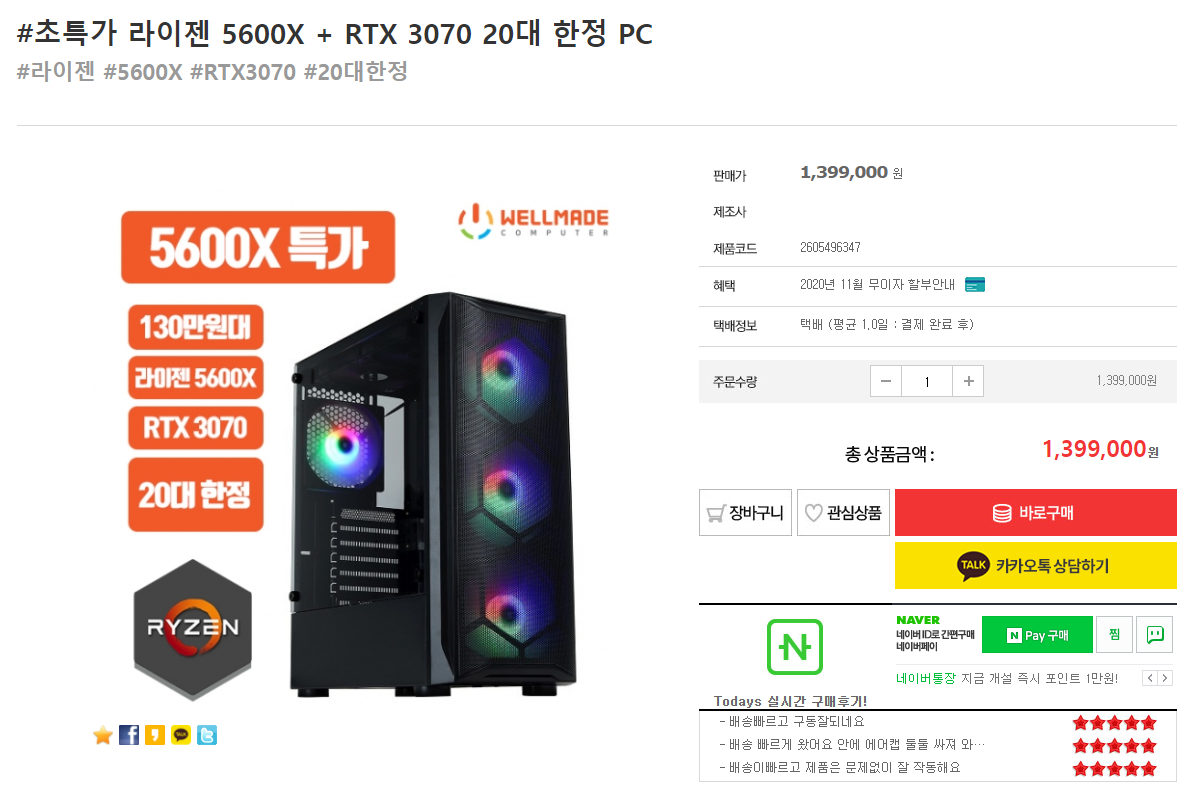Image resolution: width=1187 pixels, height=798 pixels.
Task: Share product on Facebook icon
Action: point(129,735)
